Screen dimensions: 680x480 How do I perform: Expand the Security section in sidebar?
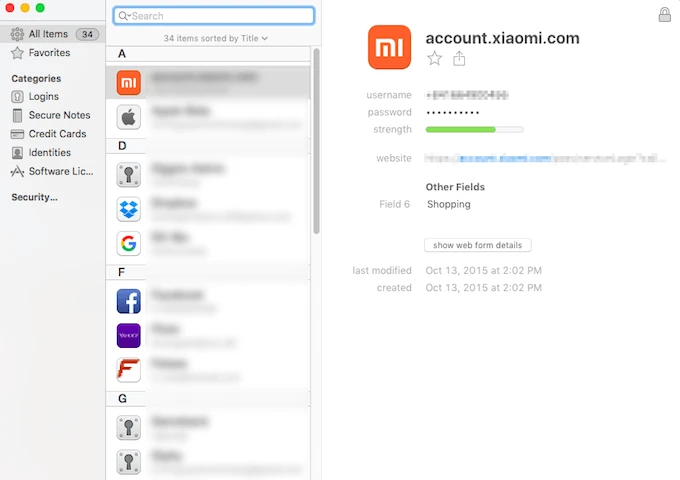34,197
